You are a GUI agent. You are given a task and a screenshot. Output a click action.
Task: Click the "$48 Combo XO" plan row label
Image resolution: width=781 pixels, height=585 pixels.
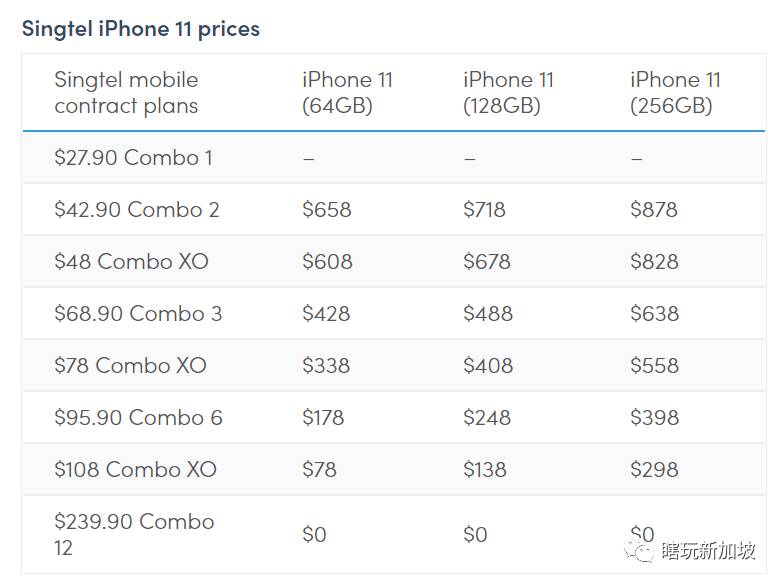click(x=131, y=262)
